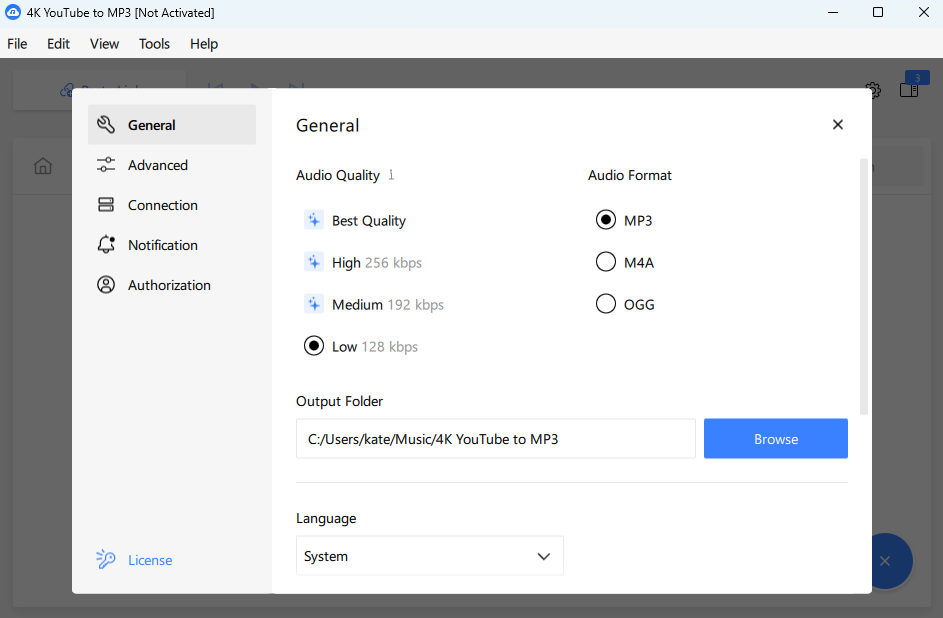Open the Authorization settings tab

coord(172,285)
